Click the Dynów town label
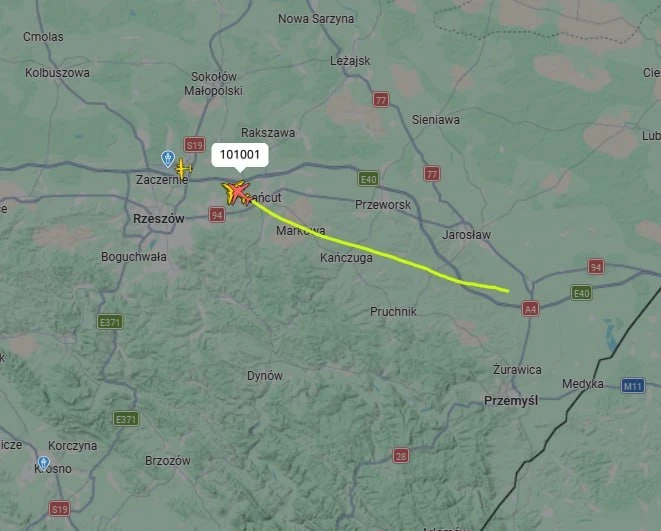This screenshot has width=661, height=531. [265, 376]
